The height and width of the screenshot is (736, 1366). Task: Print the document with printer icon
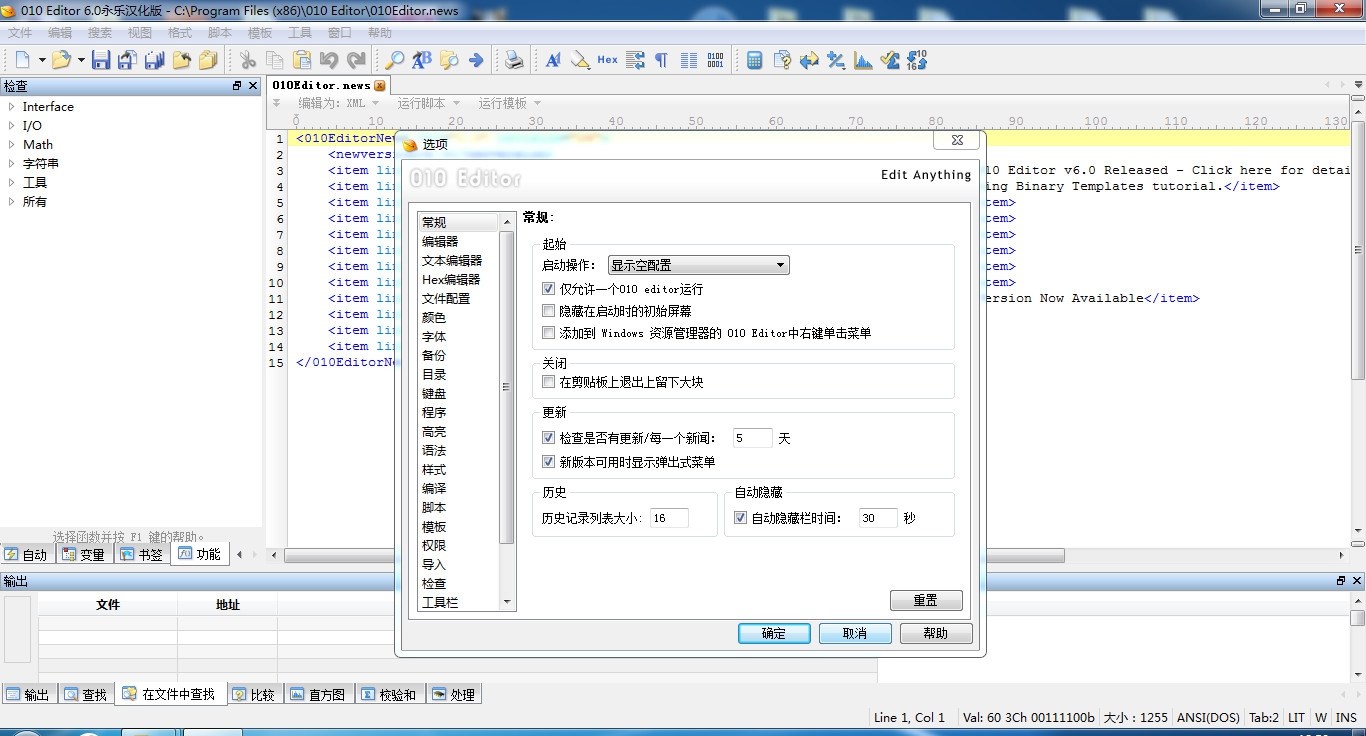514,60
